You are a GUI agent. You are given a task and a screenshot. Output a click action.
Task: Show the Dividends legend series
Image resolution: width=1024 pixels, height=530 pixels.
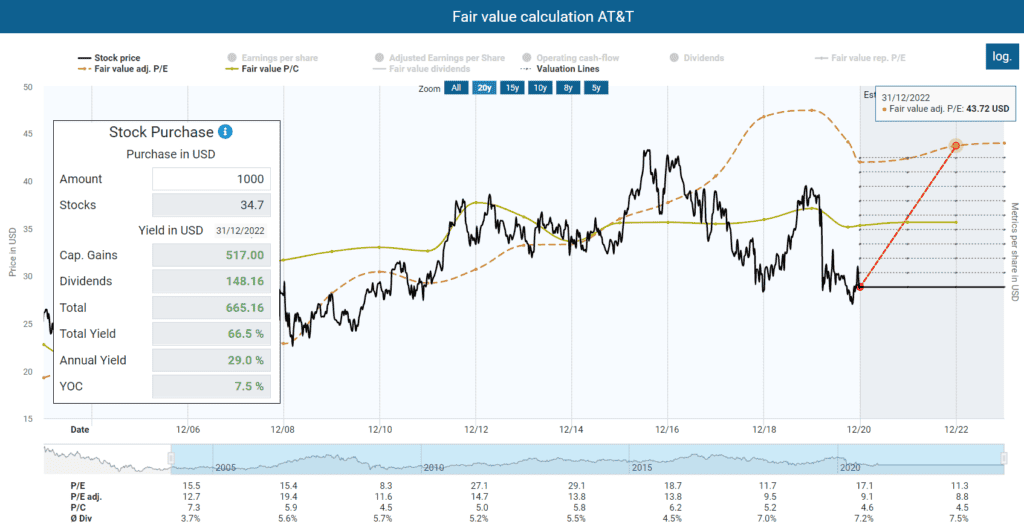[697, 58]
